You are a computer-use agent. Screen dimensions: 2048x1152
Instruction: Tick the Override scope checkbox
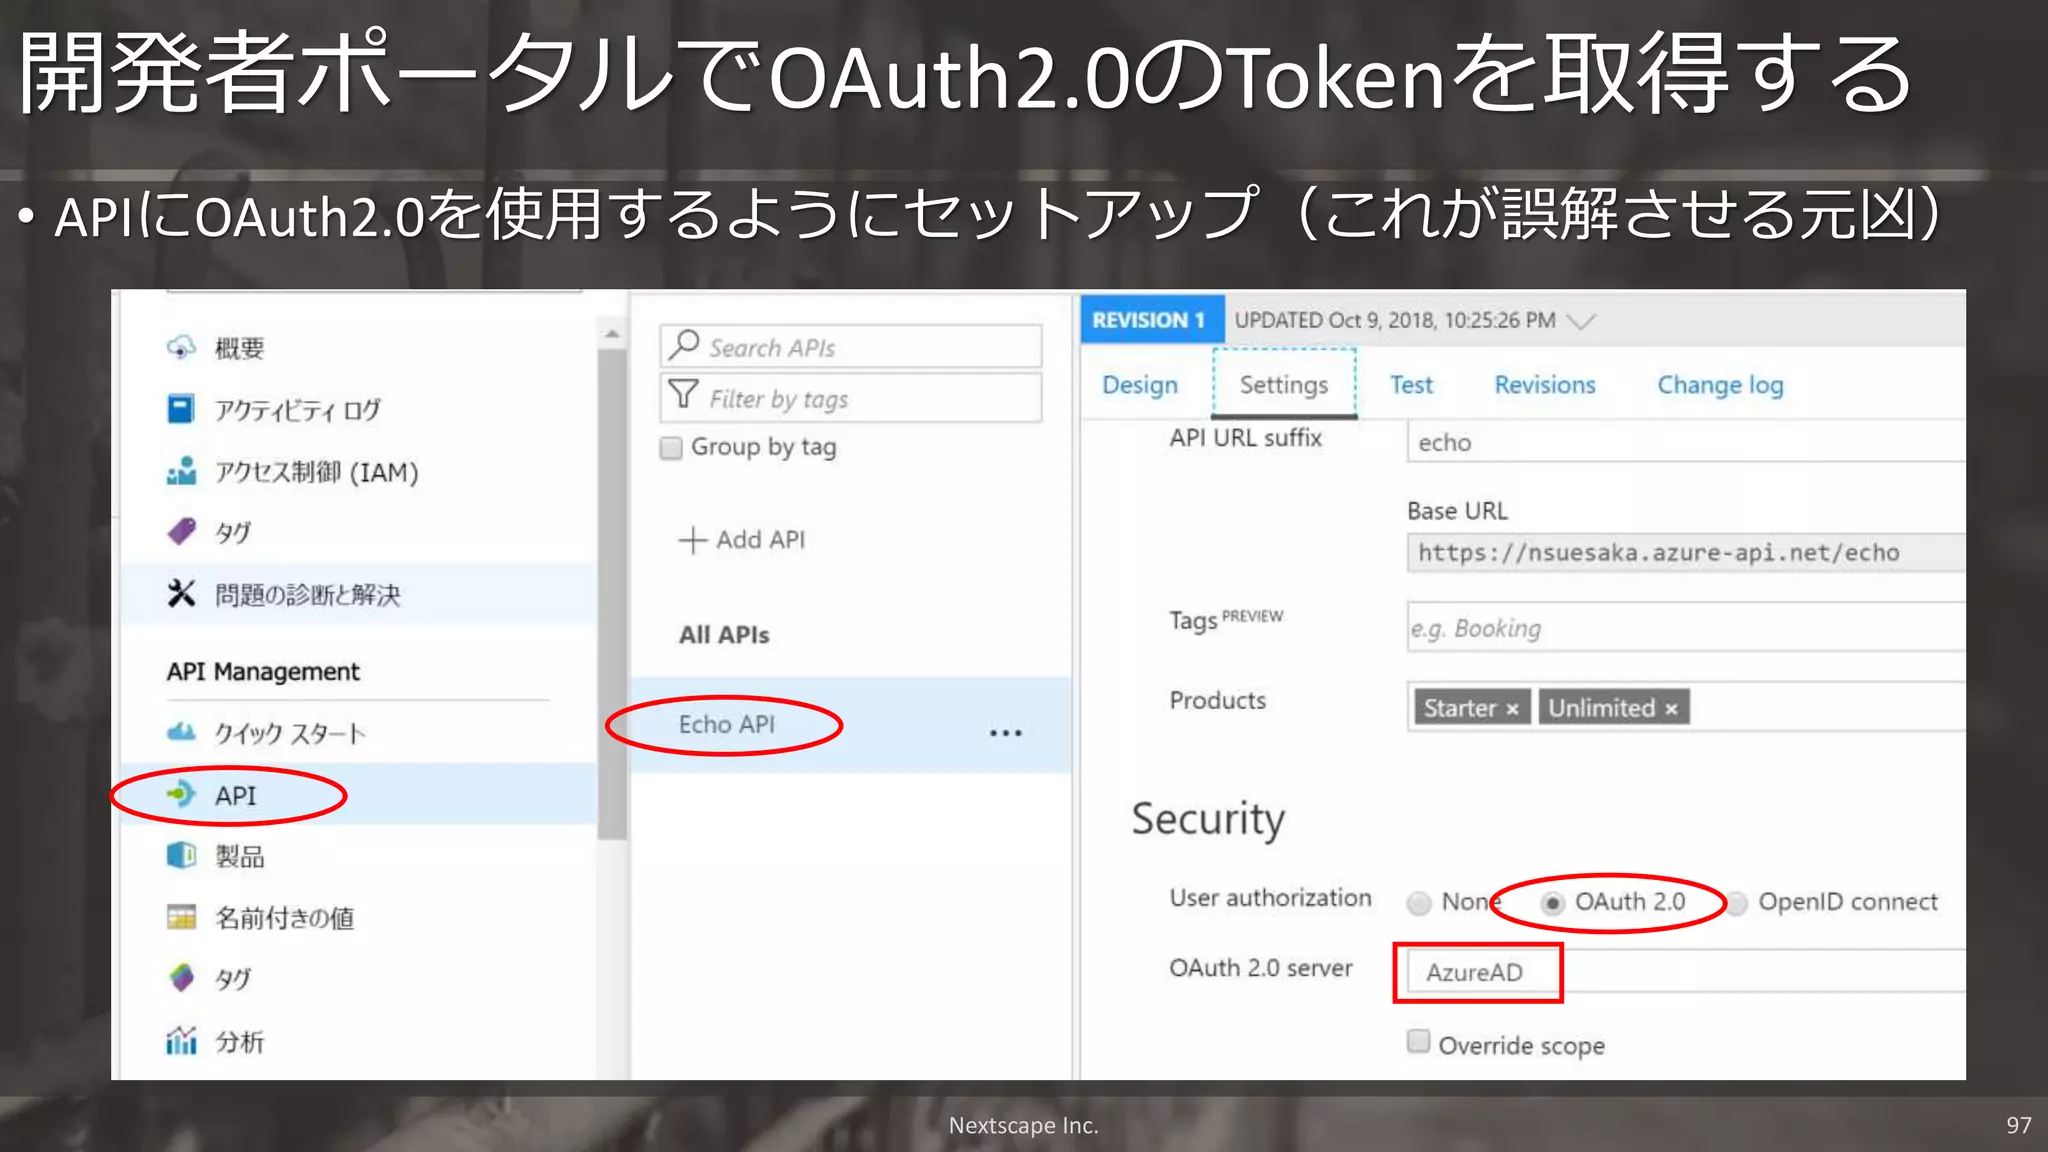pos(1418,1041)
